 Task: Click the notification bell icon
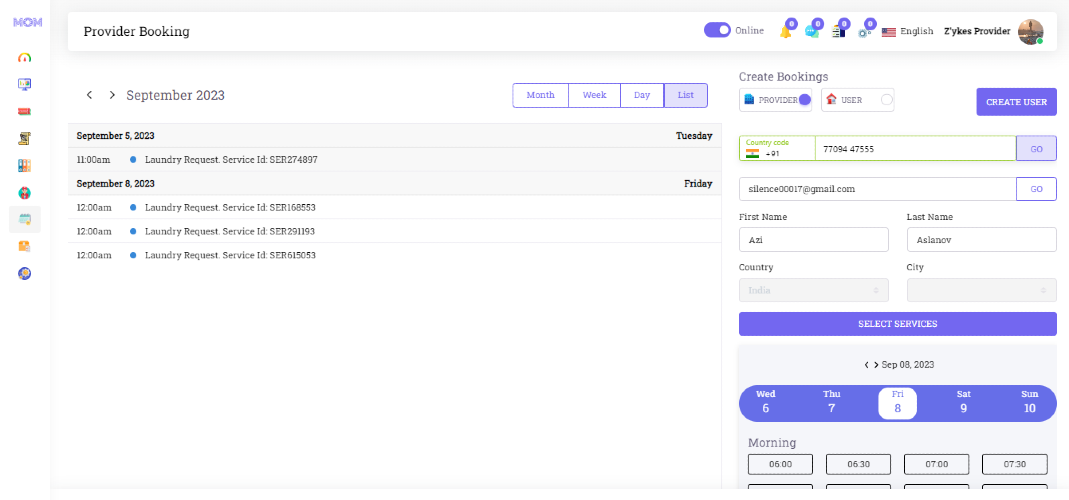coord(785,32)
